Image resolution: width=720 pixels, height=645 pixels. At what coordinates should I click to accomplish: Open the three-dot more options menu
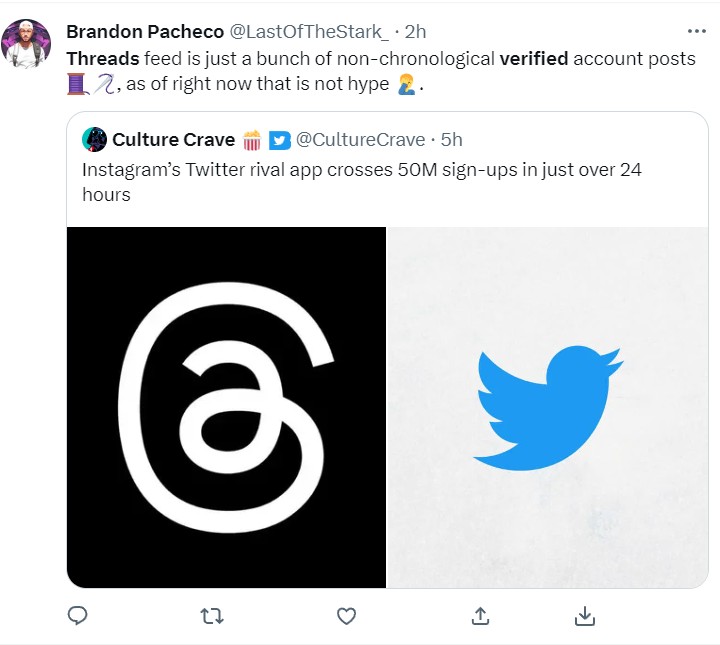tap(696, 31)
